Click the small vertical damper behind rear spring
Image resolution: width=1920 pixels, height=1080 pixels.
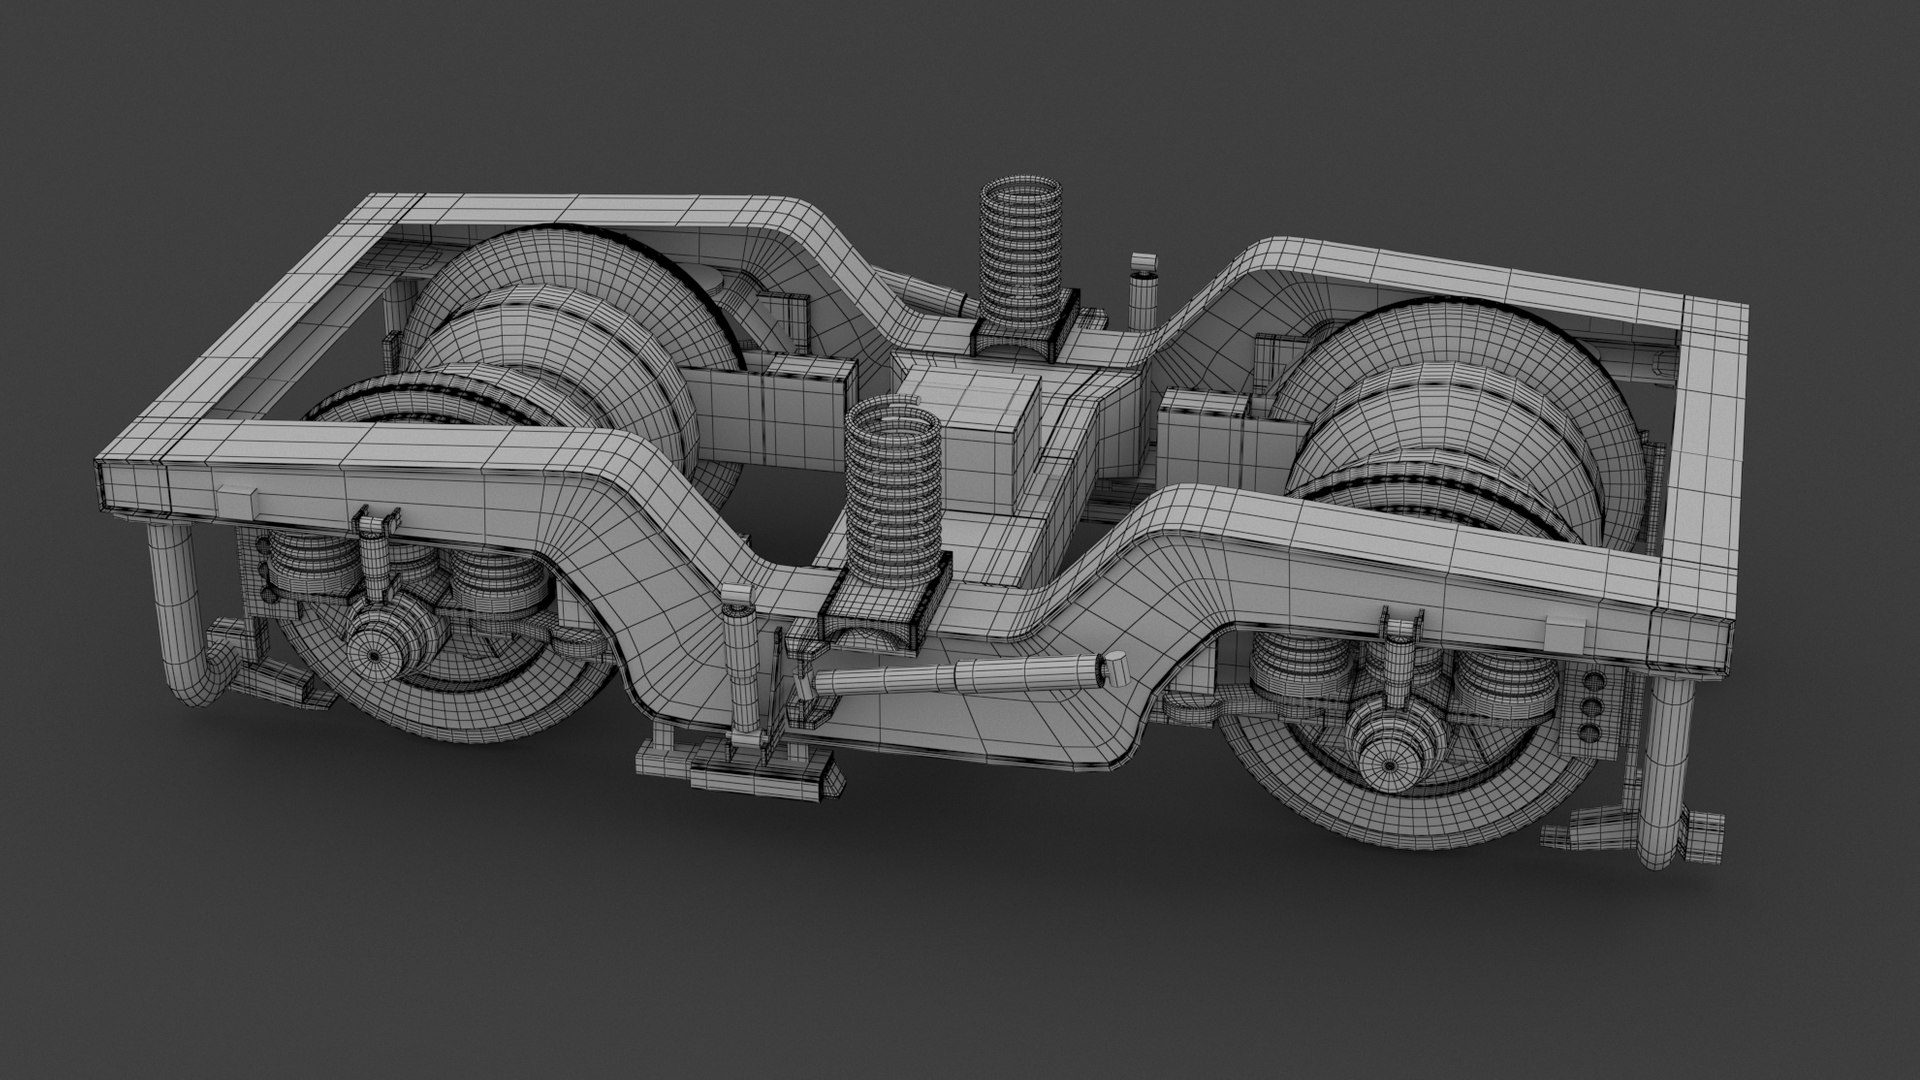coord(1144,295)
